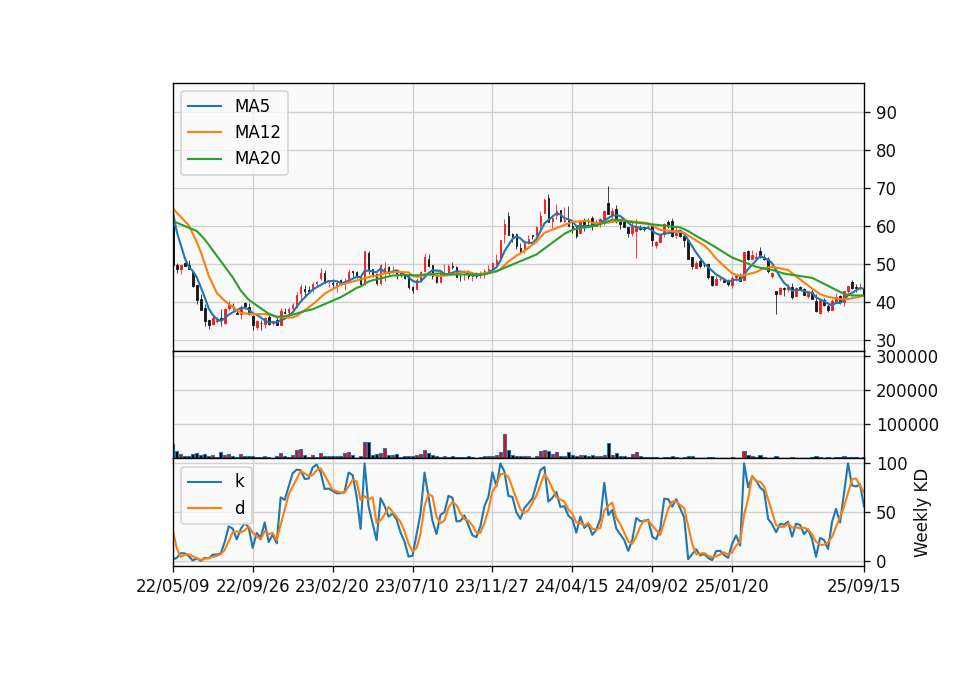
Task: Click the price axis value 90
Action: pyautogui.click(x=886, y=113)
